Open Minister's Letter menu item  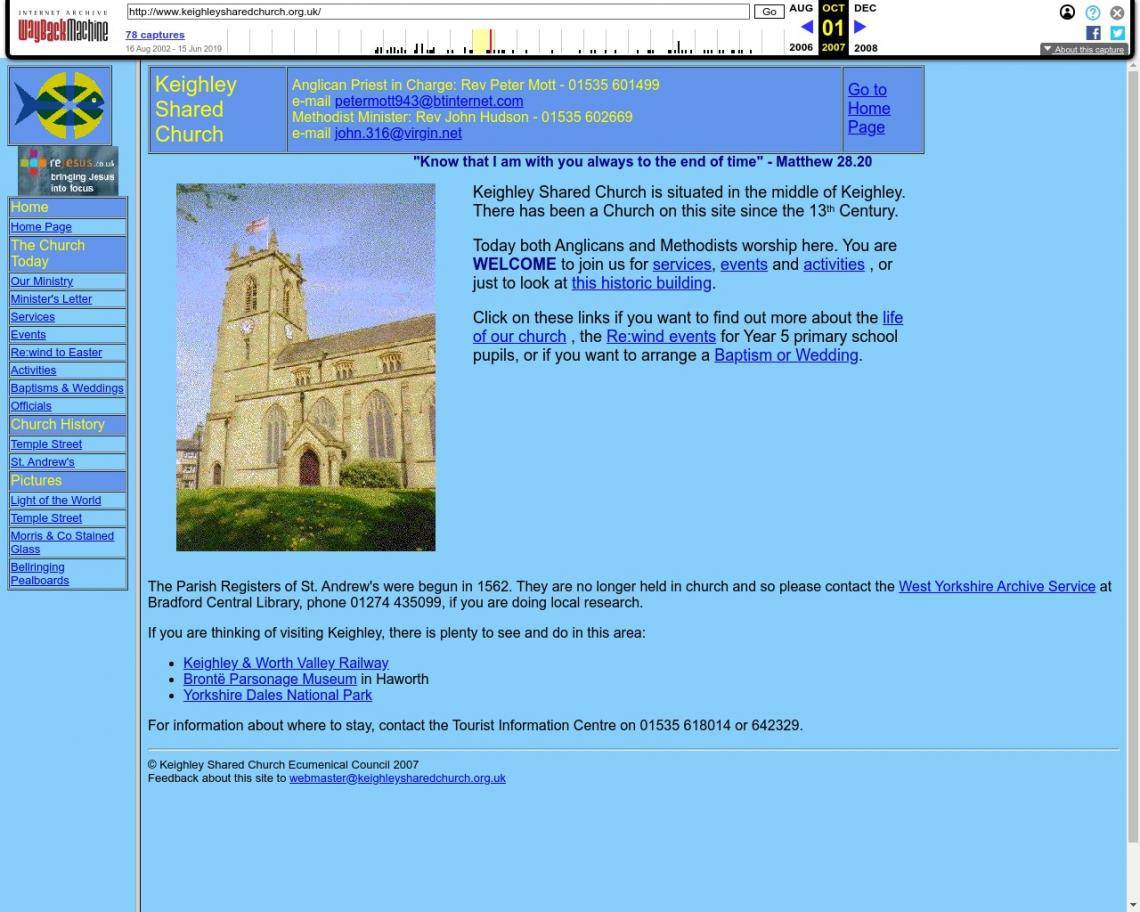click(51, 299)
